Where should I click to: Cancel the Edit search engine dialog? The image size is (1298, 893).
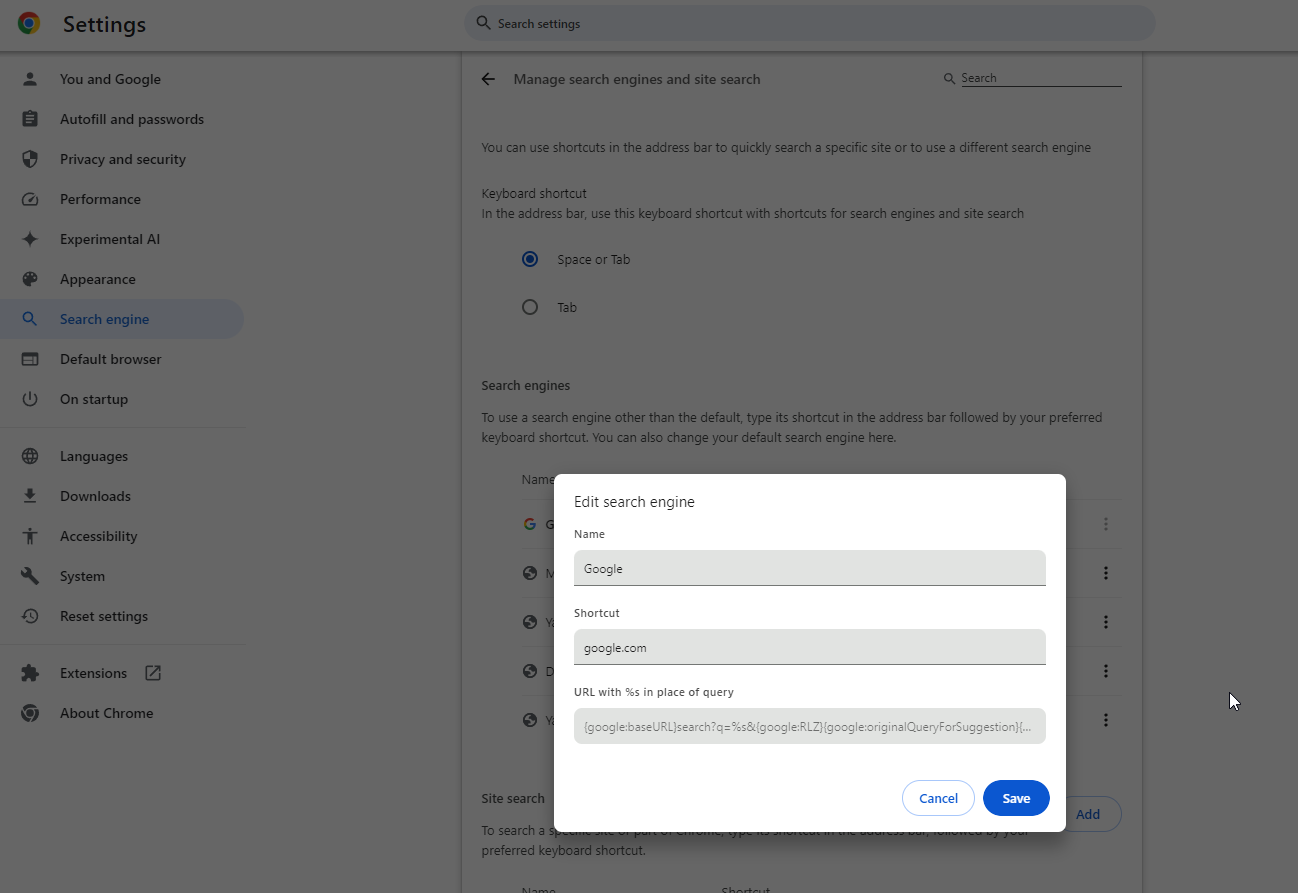(938, 798)
